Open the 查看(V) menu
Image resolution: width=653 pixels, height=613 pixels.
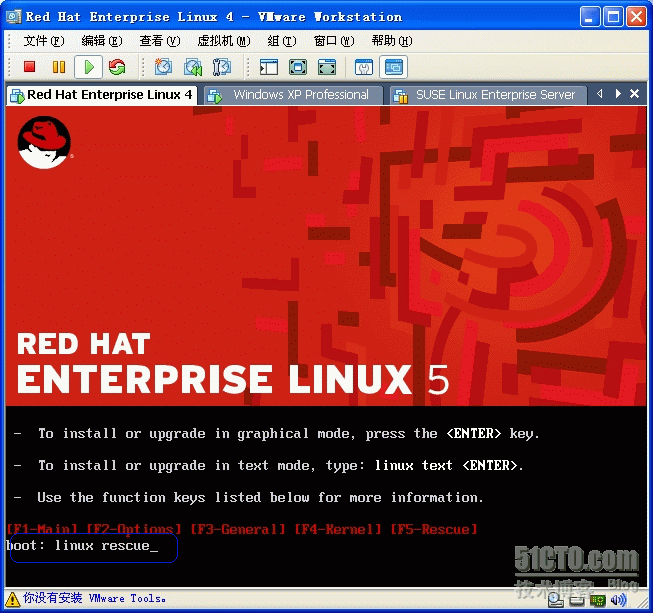[160, 41]
